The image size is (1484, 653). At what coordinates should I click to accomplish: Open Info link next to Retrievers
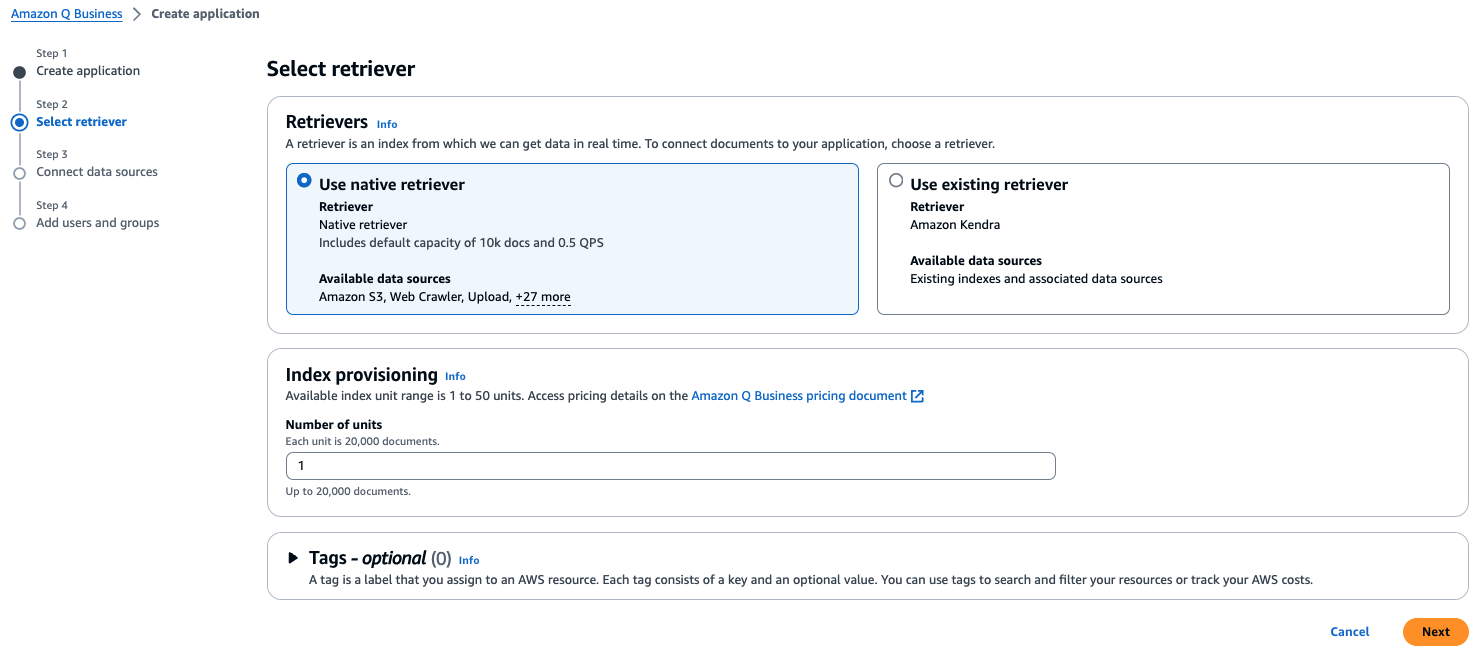(x=387, y=124)
